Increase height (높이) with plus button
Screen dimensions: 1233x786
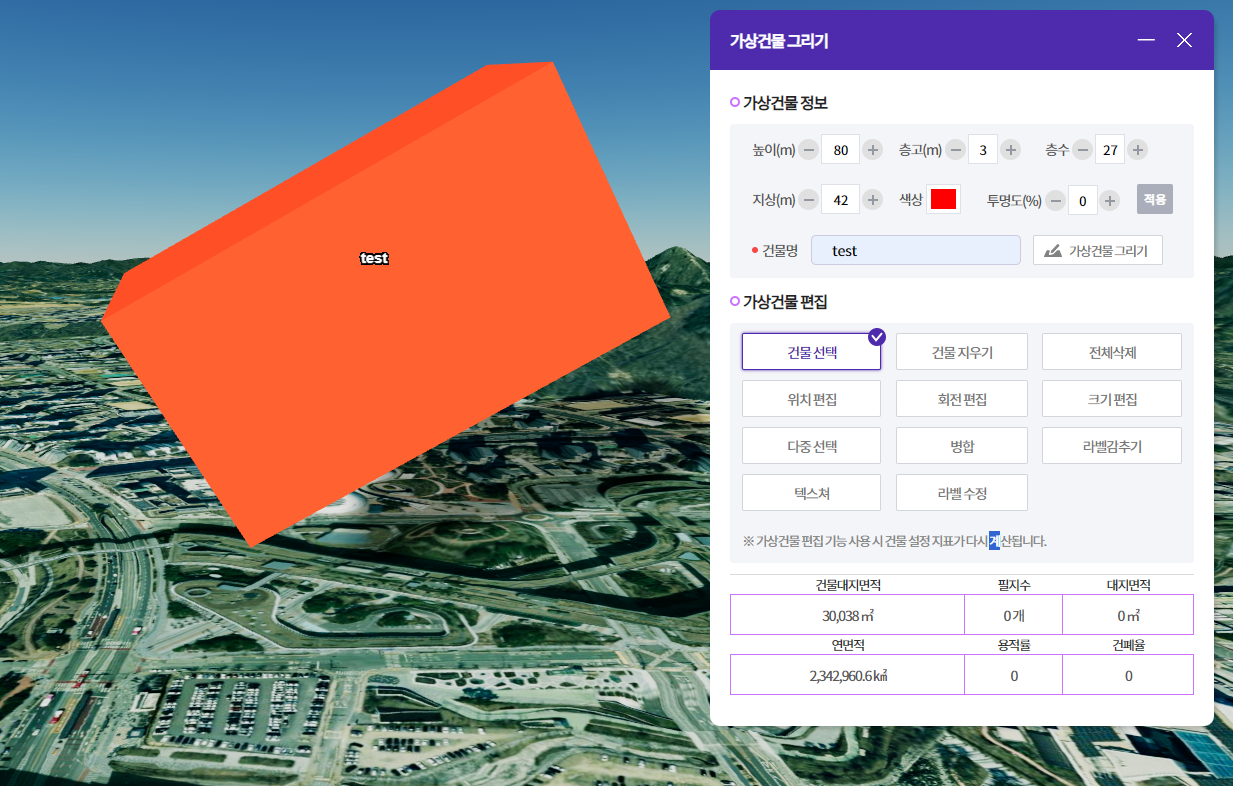tap(873, 150)
